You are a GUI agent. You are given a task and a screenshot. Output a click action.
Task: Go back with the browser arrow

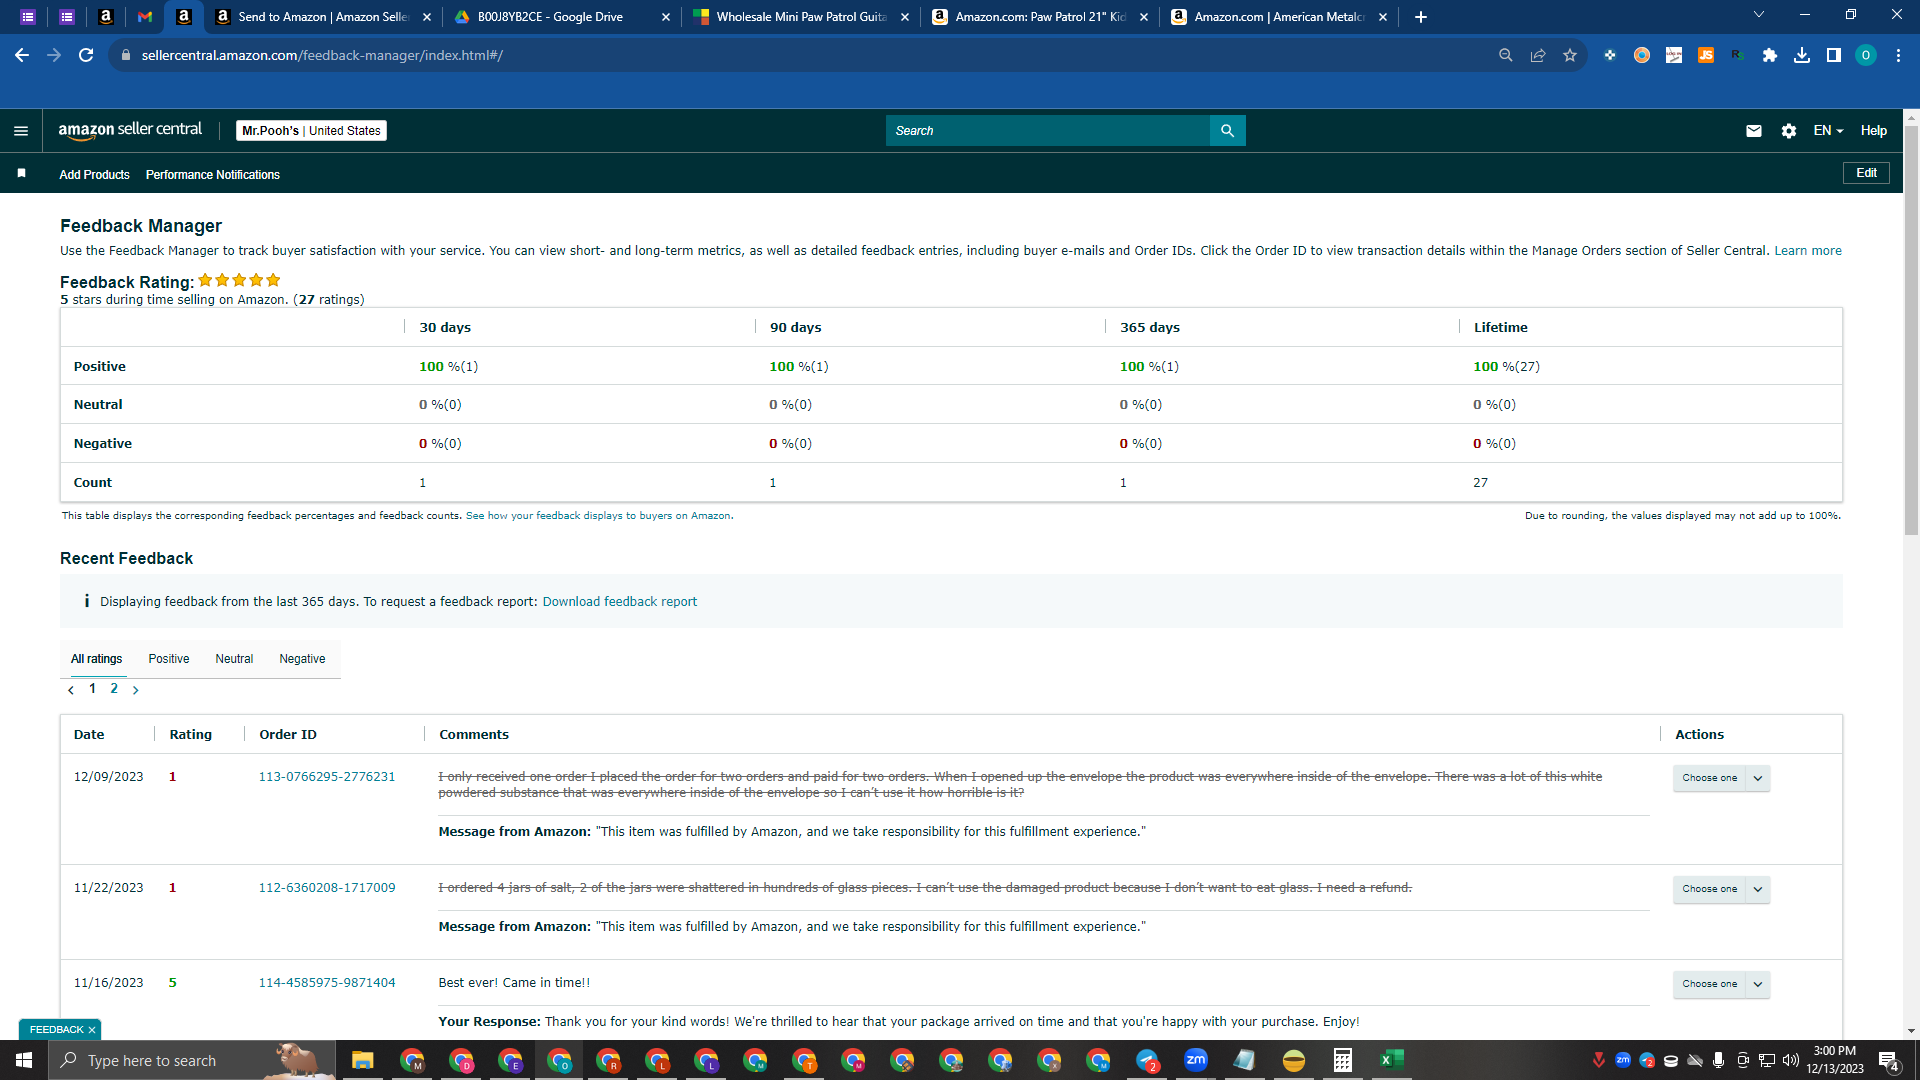point(22,55)
